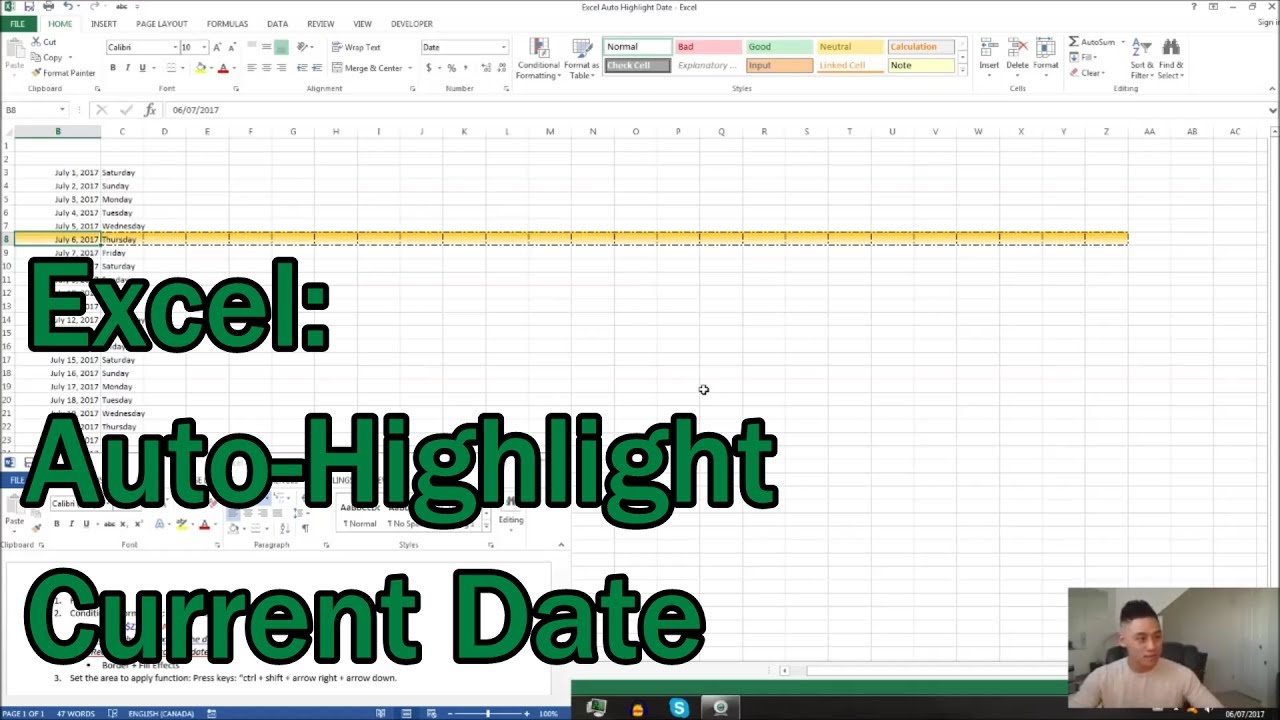The height and width of the screenshot is (720, 1280).
Task: Click the AutoSum sigma icon
Action: [1074, 42]
